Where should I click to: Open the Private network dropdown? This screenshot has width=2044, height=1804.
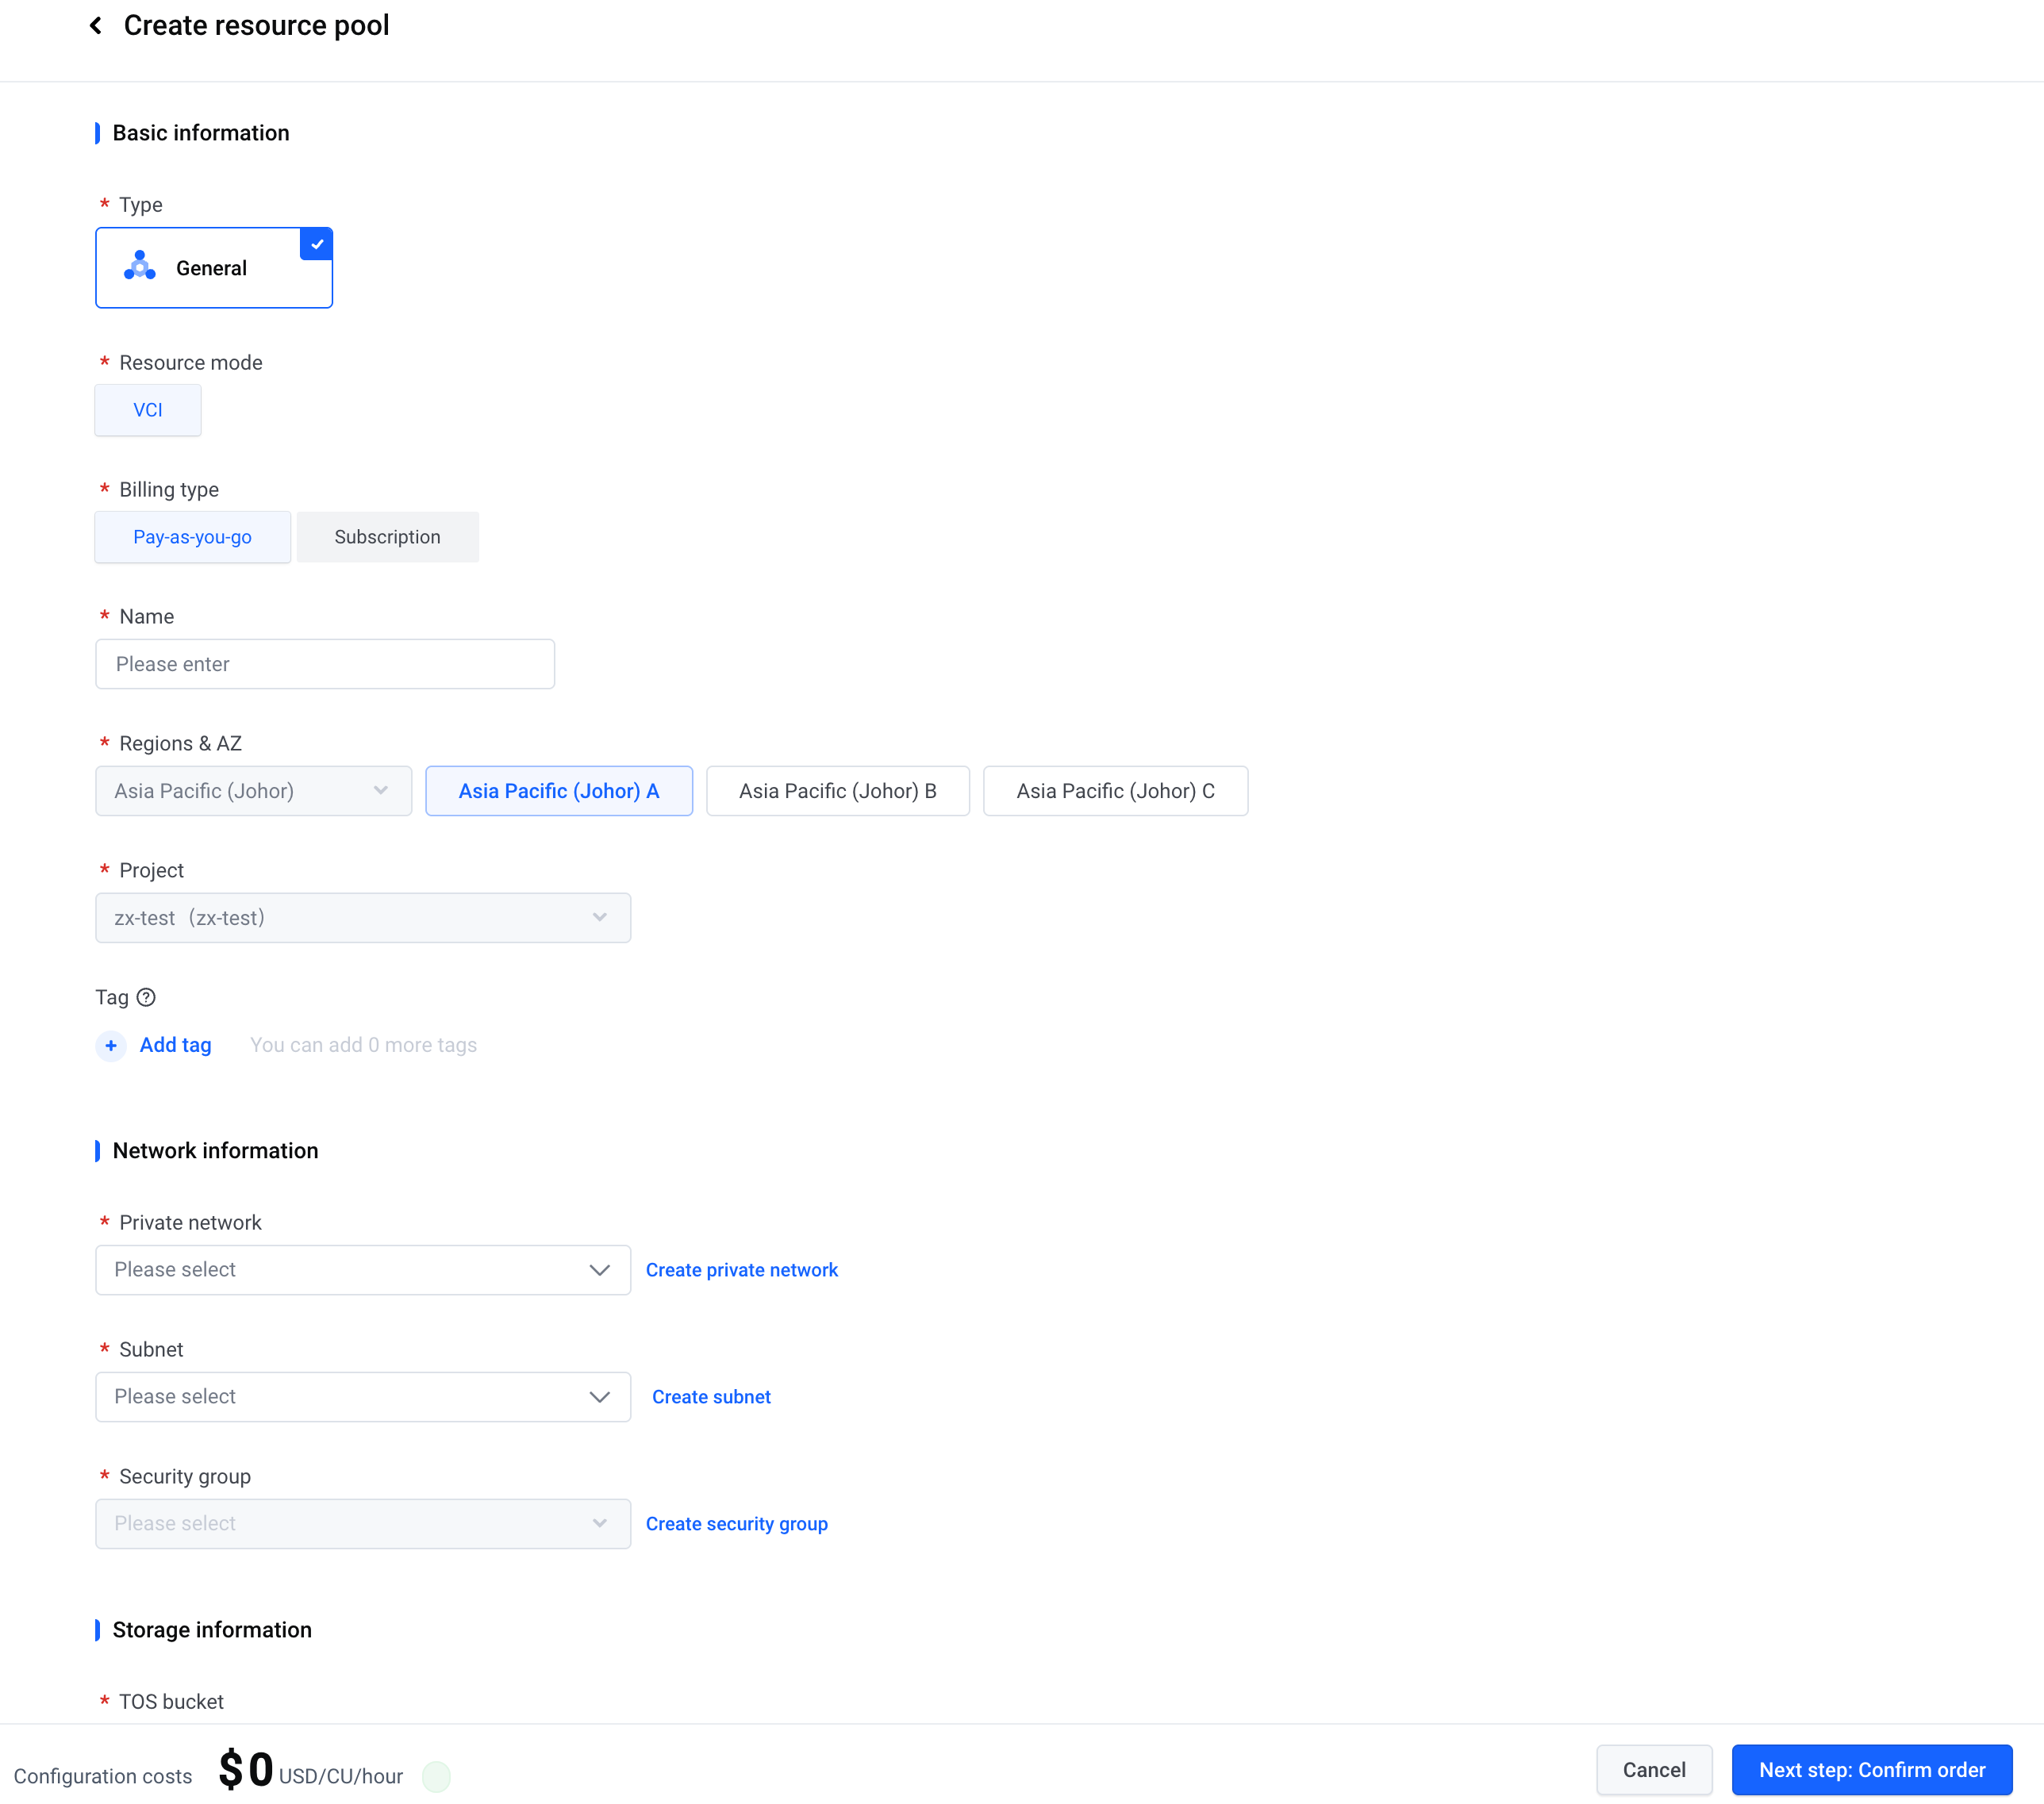coord(362,1269)
